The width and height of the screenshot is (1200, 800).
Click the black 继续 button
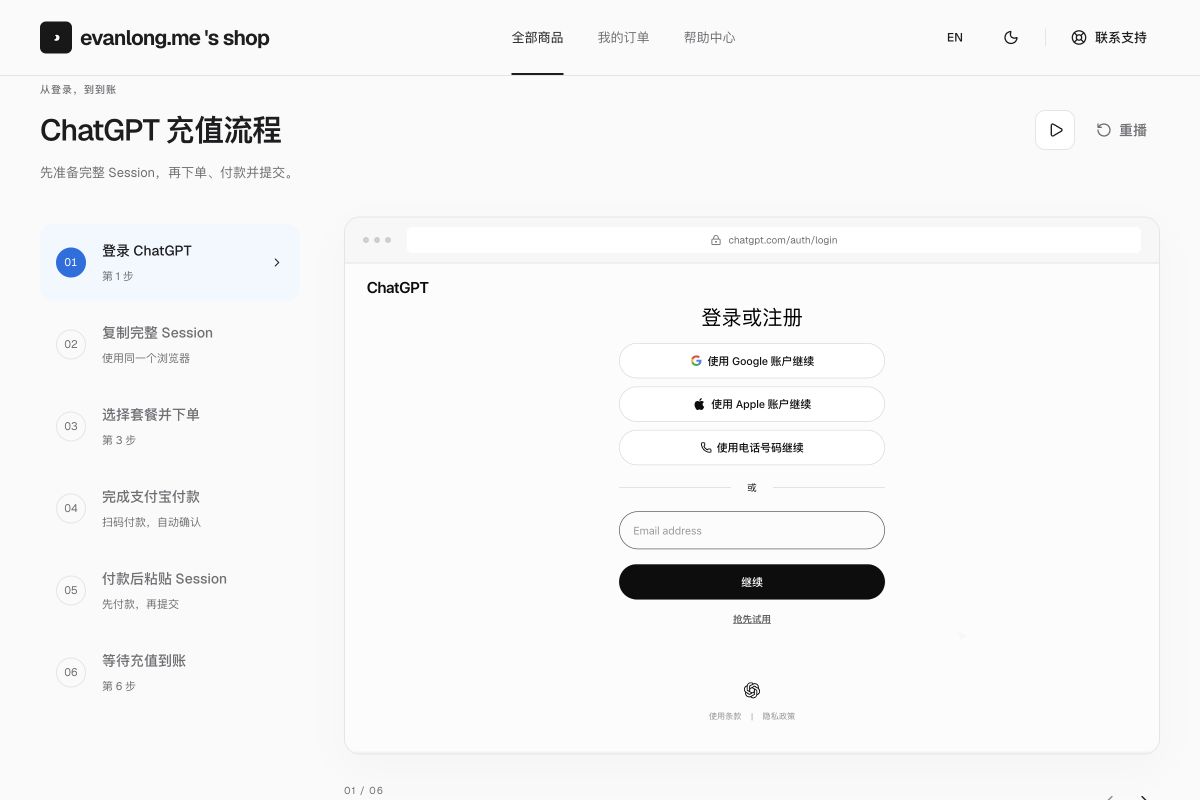click(x=752, y=582)
